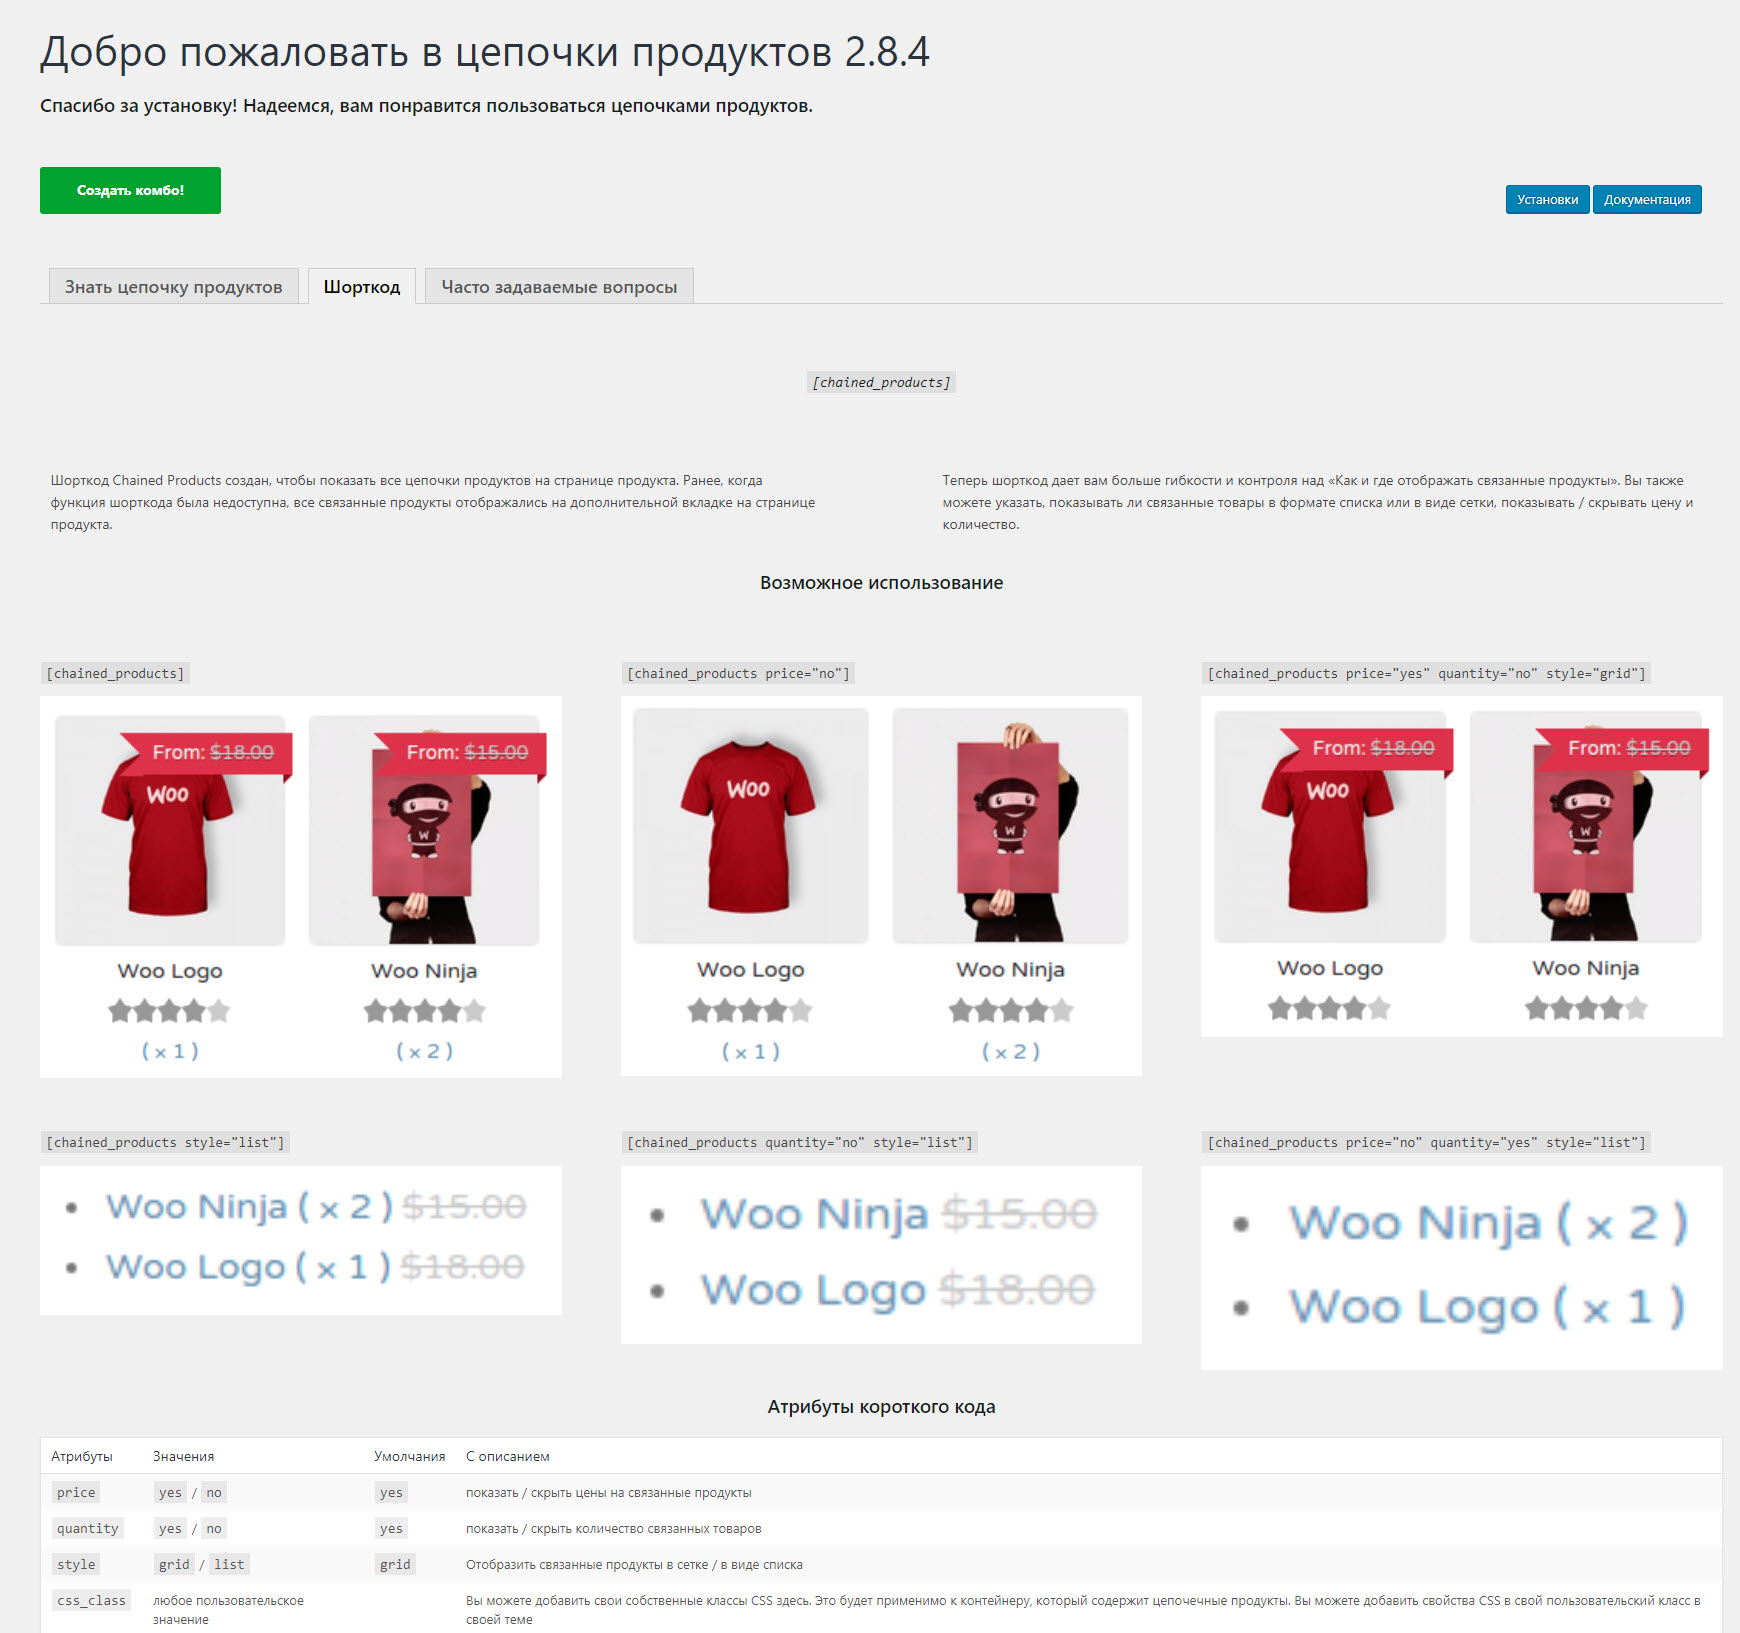Click "Woo Logo $18.00" item in quantity="no" list

897,1291
